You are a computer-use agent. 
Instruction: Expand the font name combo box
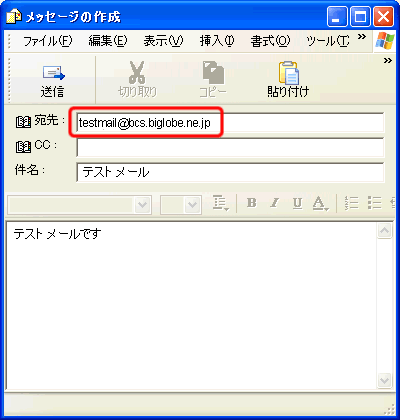click(143, 205)
